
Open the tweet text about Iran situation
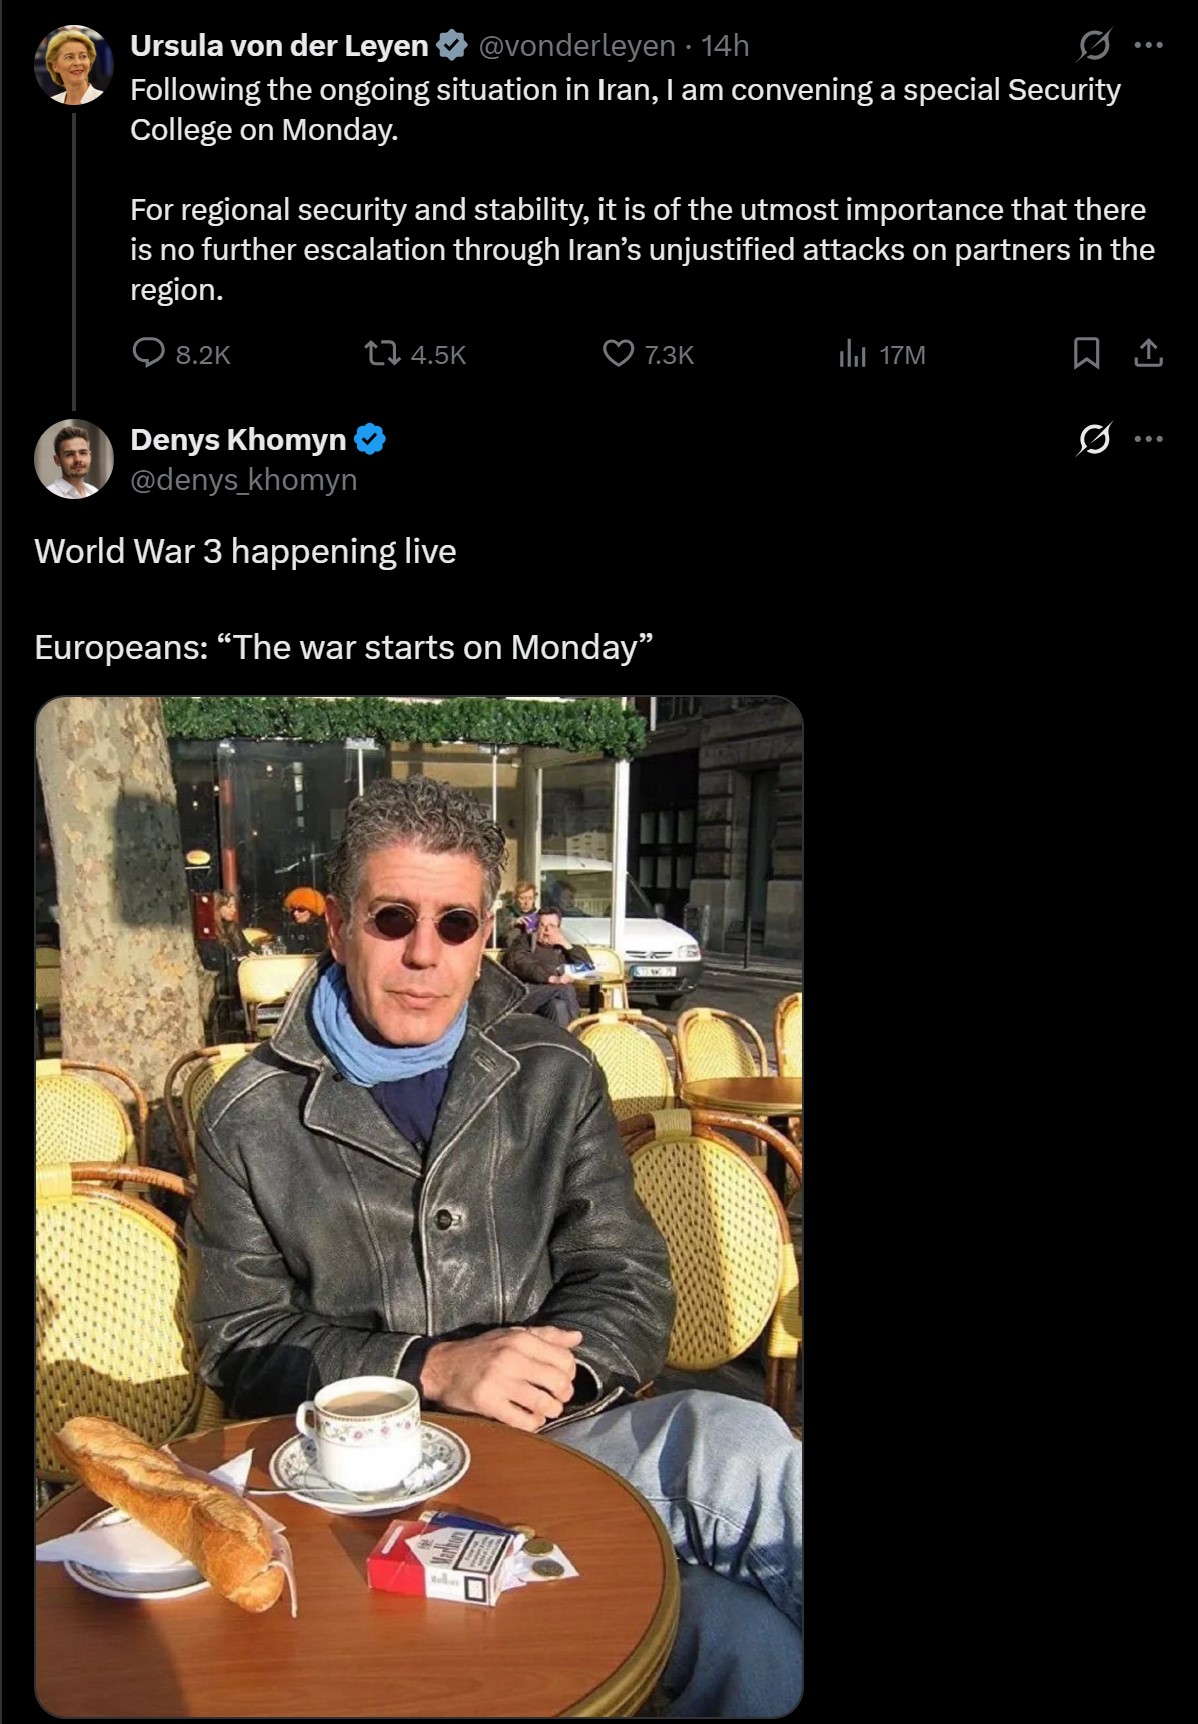pyautogui.click(x=642, y=189)
